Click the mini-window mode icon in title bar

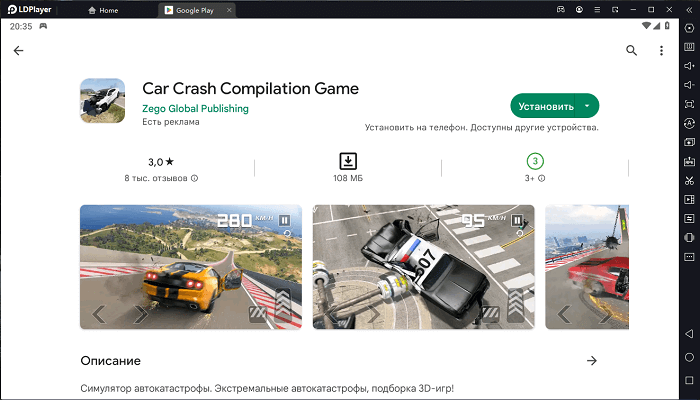pyautogui.click(x=615, y=9)
